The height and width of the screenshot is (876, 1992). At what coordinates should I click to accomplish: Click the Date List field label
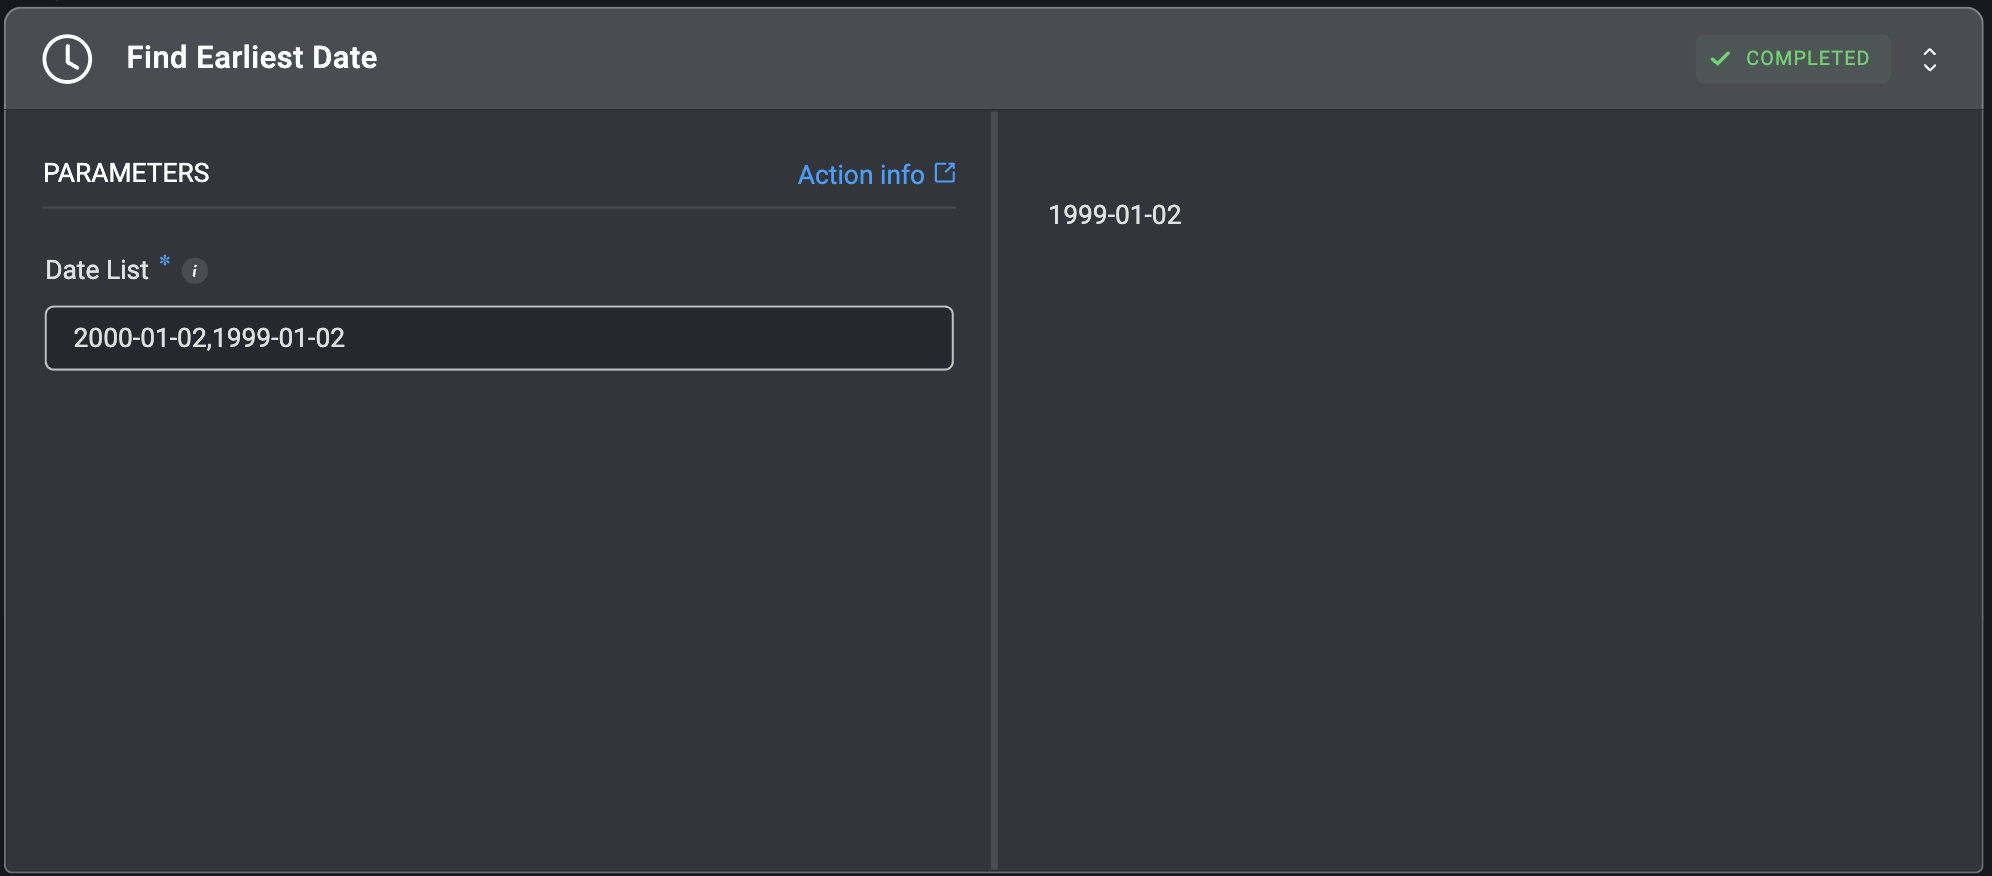pos(97,270)
